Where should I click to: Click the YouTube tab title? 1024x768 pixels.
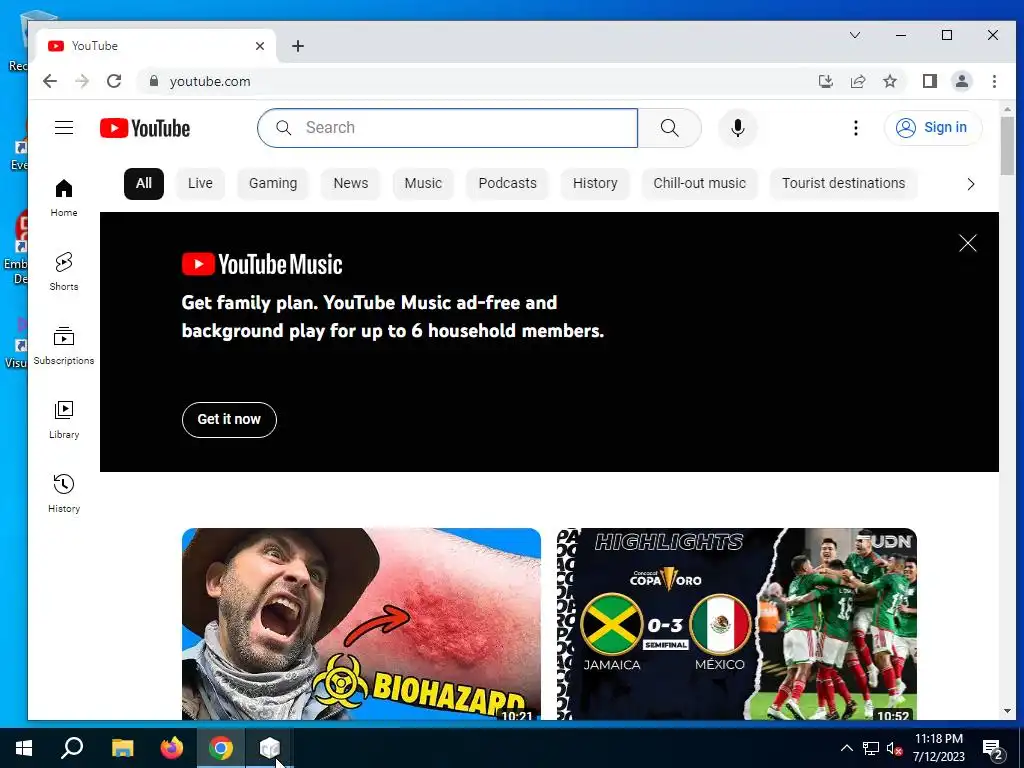(95, 46)
